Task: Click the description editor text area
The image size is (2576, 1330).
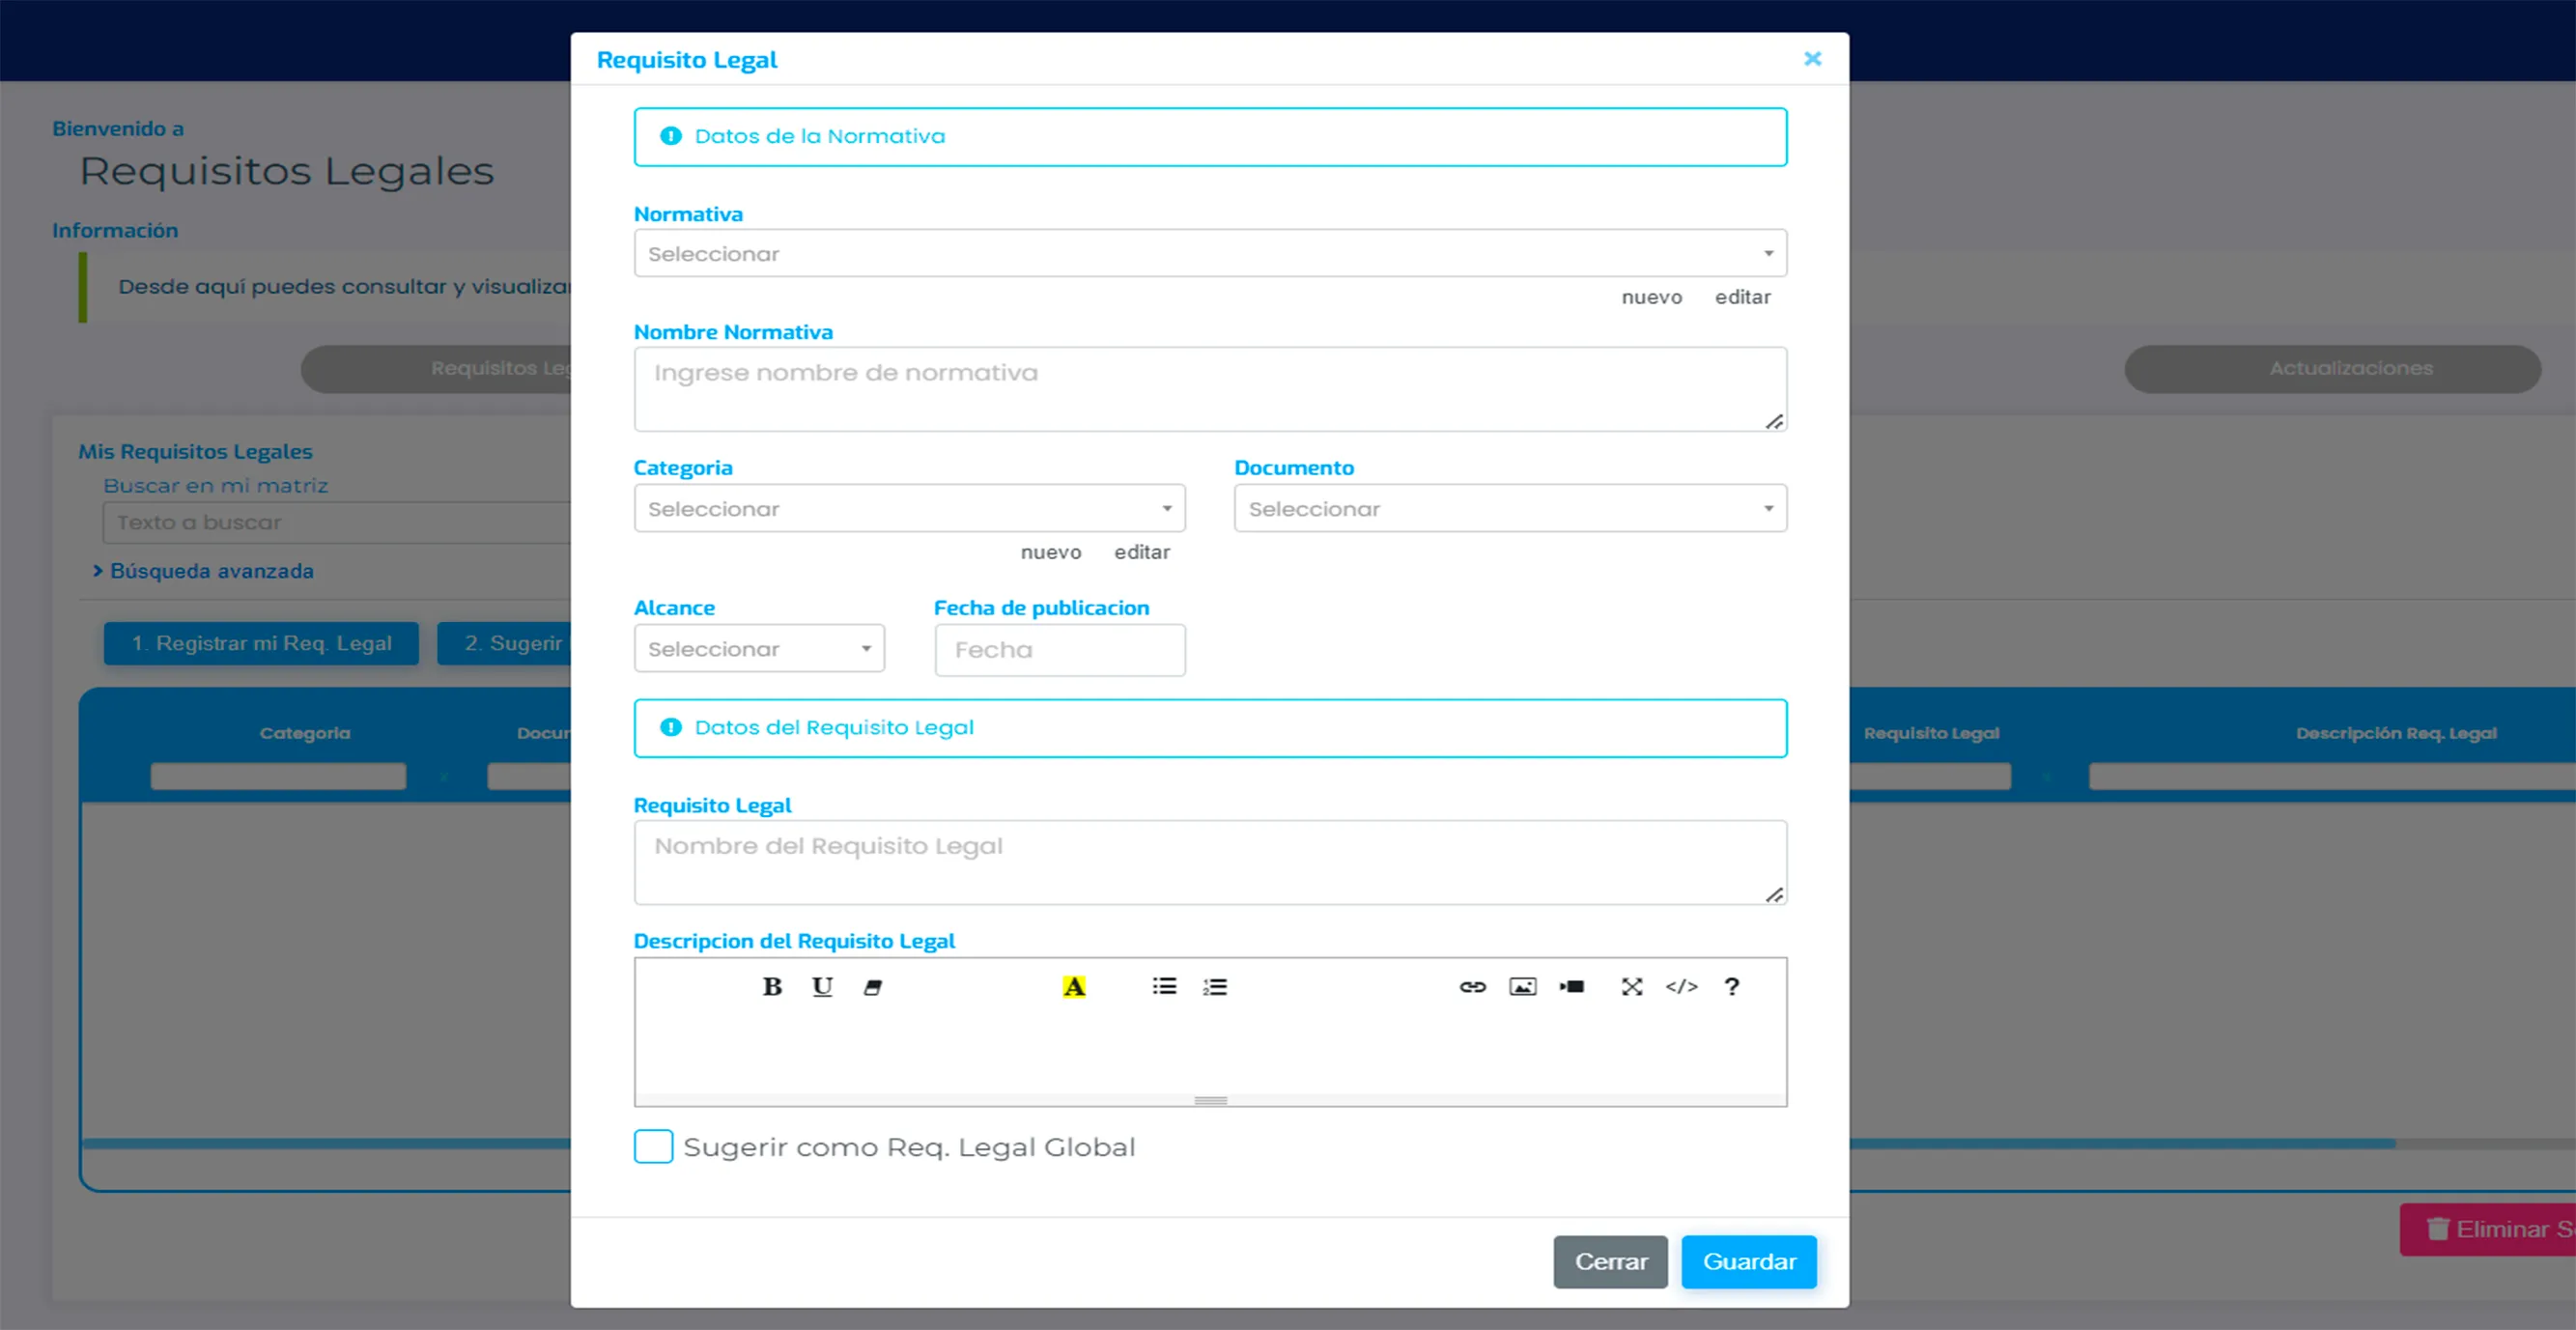Action: pyautogui.click(x=1210, y=1054)
